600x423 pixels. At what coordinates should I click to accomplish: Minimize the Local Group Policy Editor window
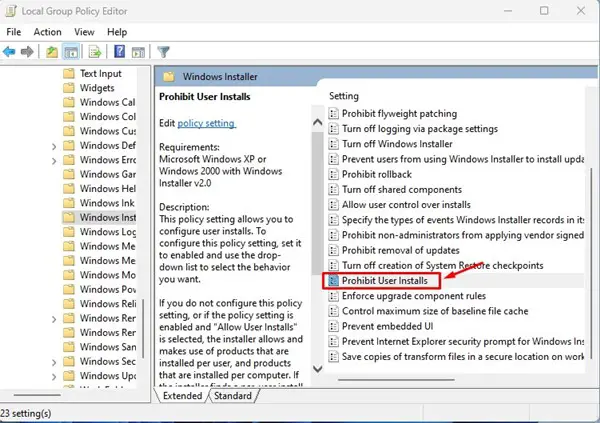[x=508, y=11]
